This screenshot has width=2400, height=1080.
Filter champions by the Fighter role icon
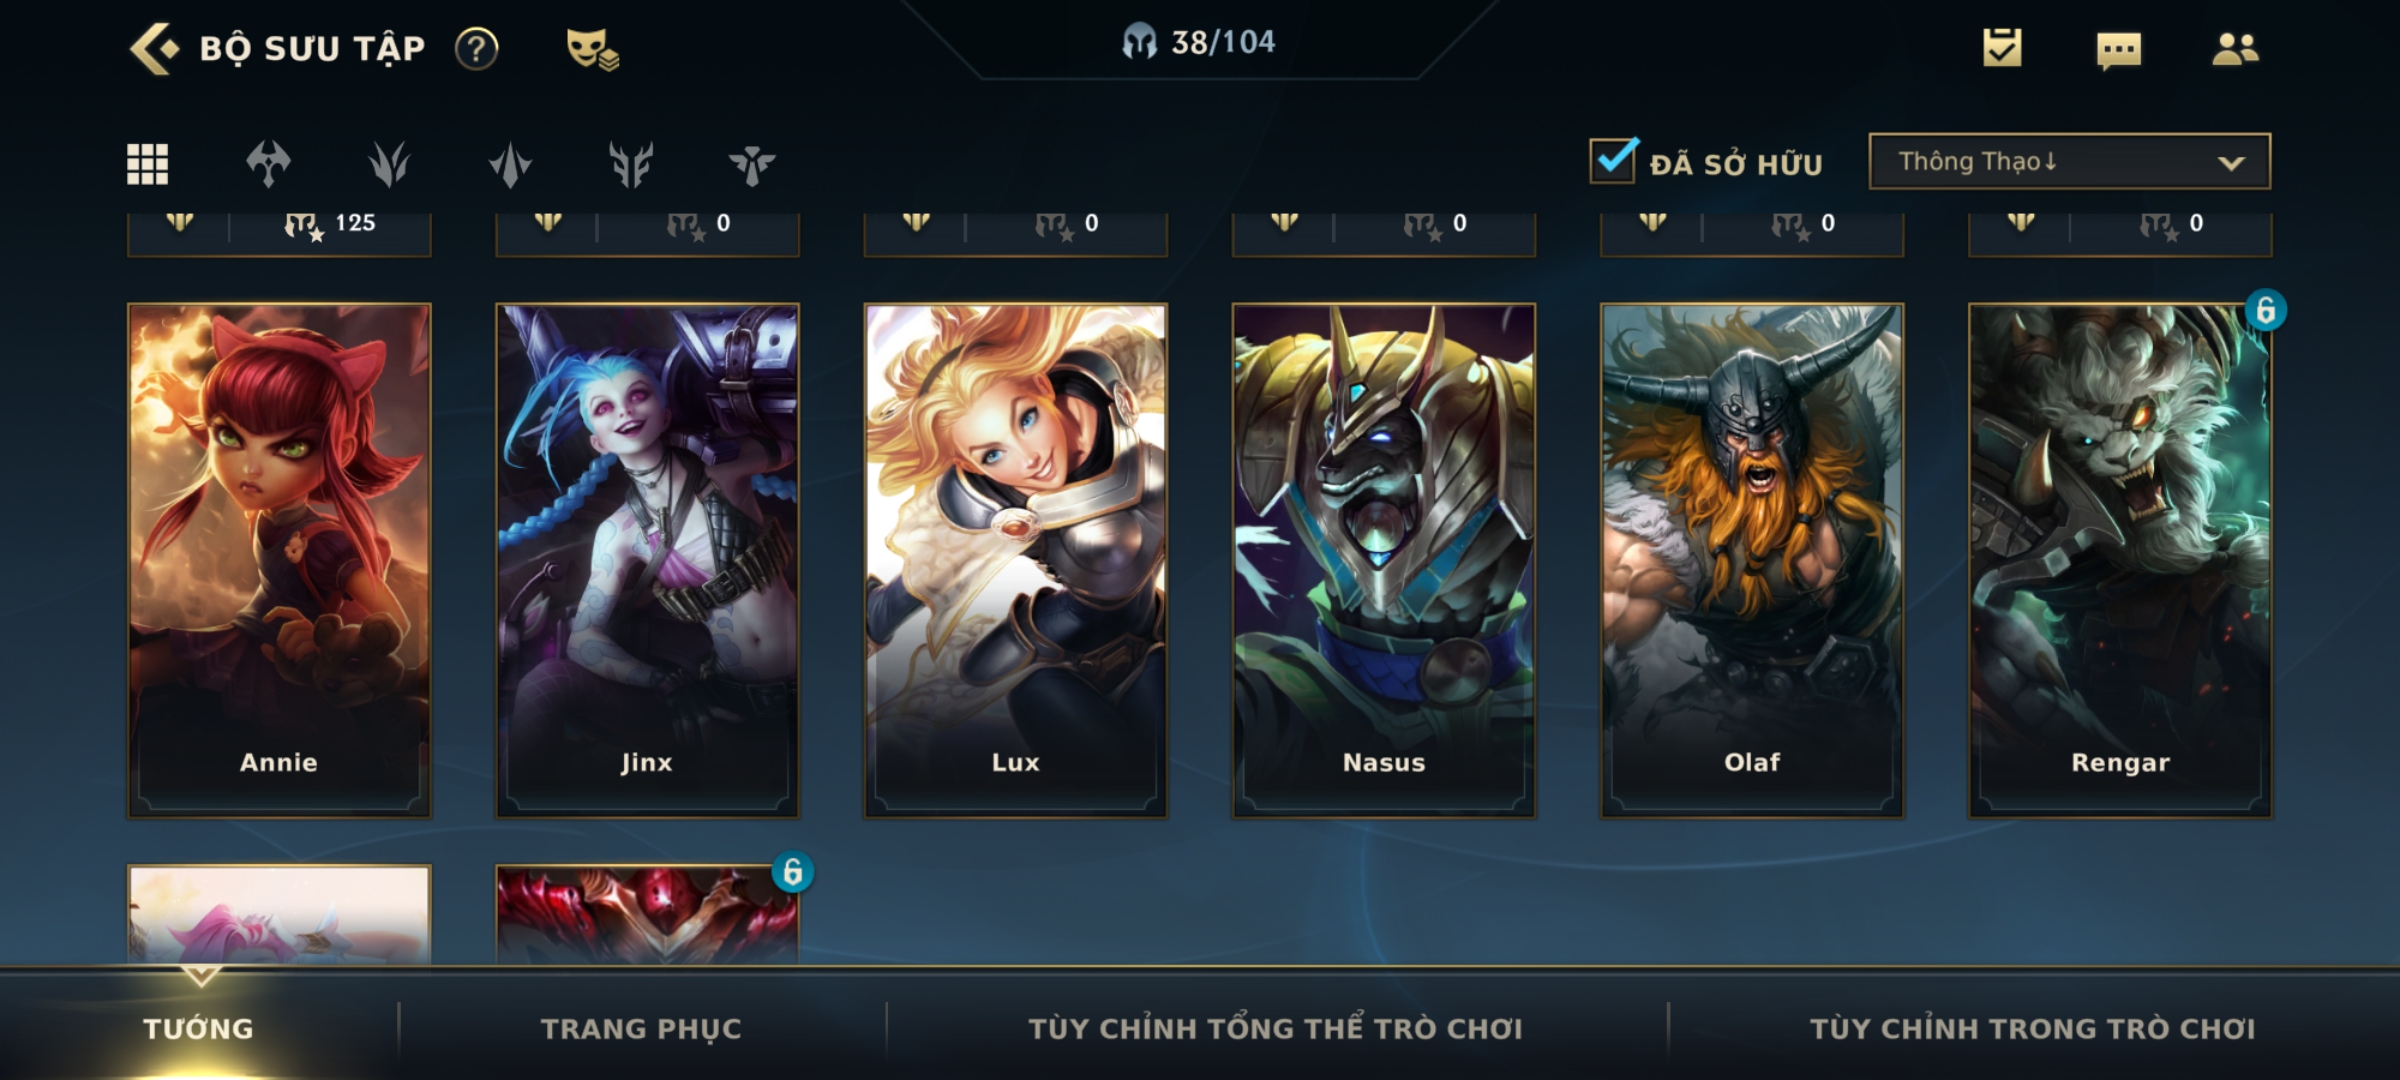268,164
